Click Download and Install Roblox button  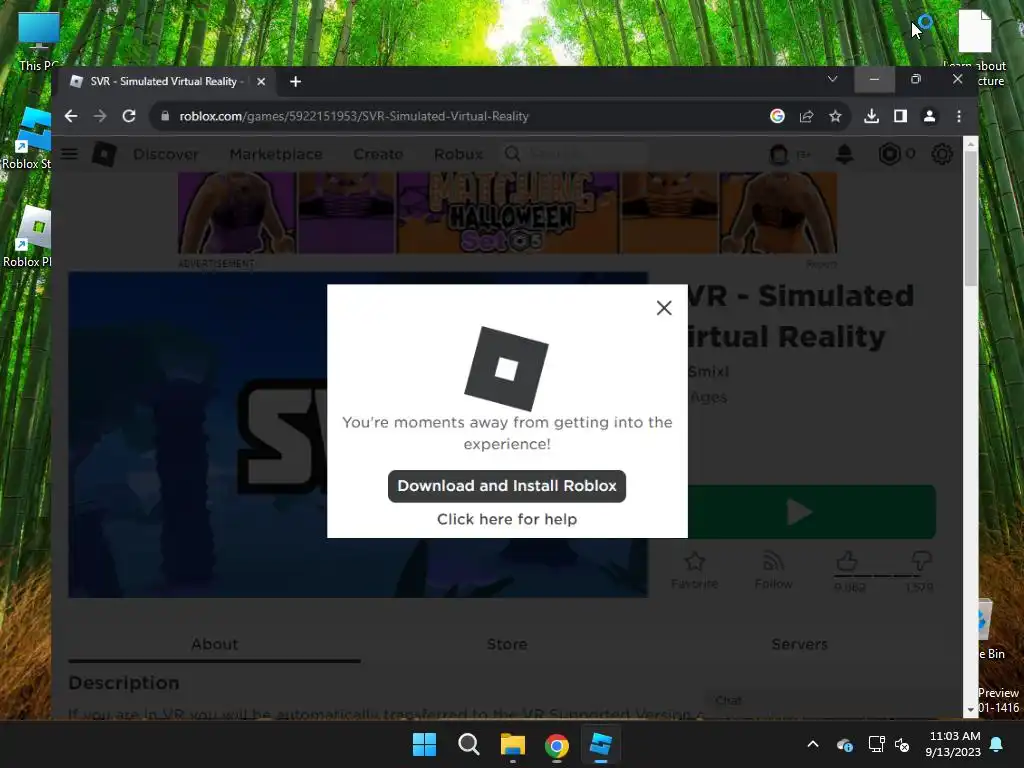point(507,486)
